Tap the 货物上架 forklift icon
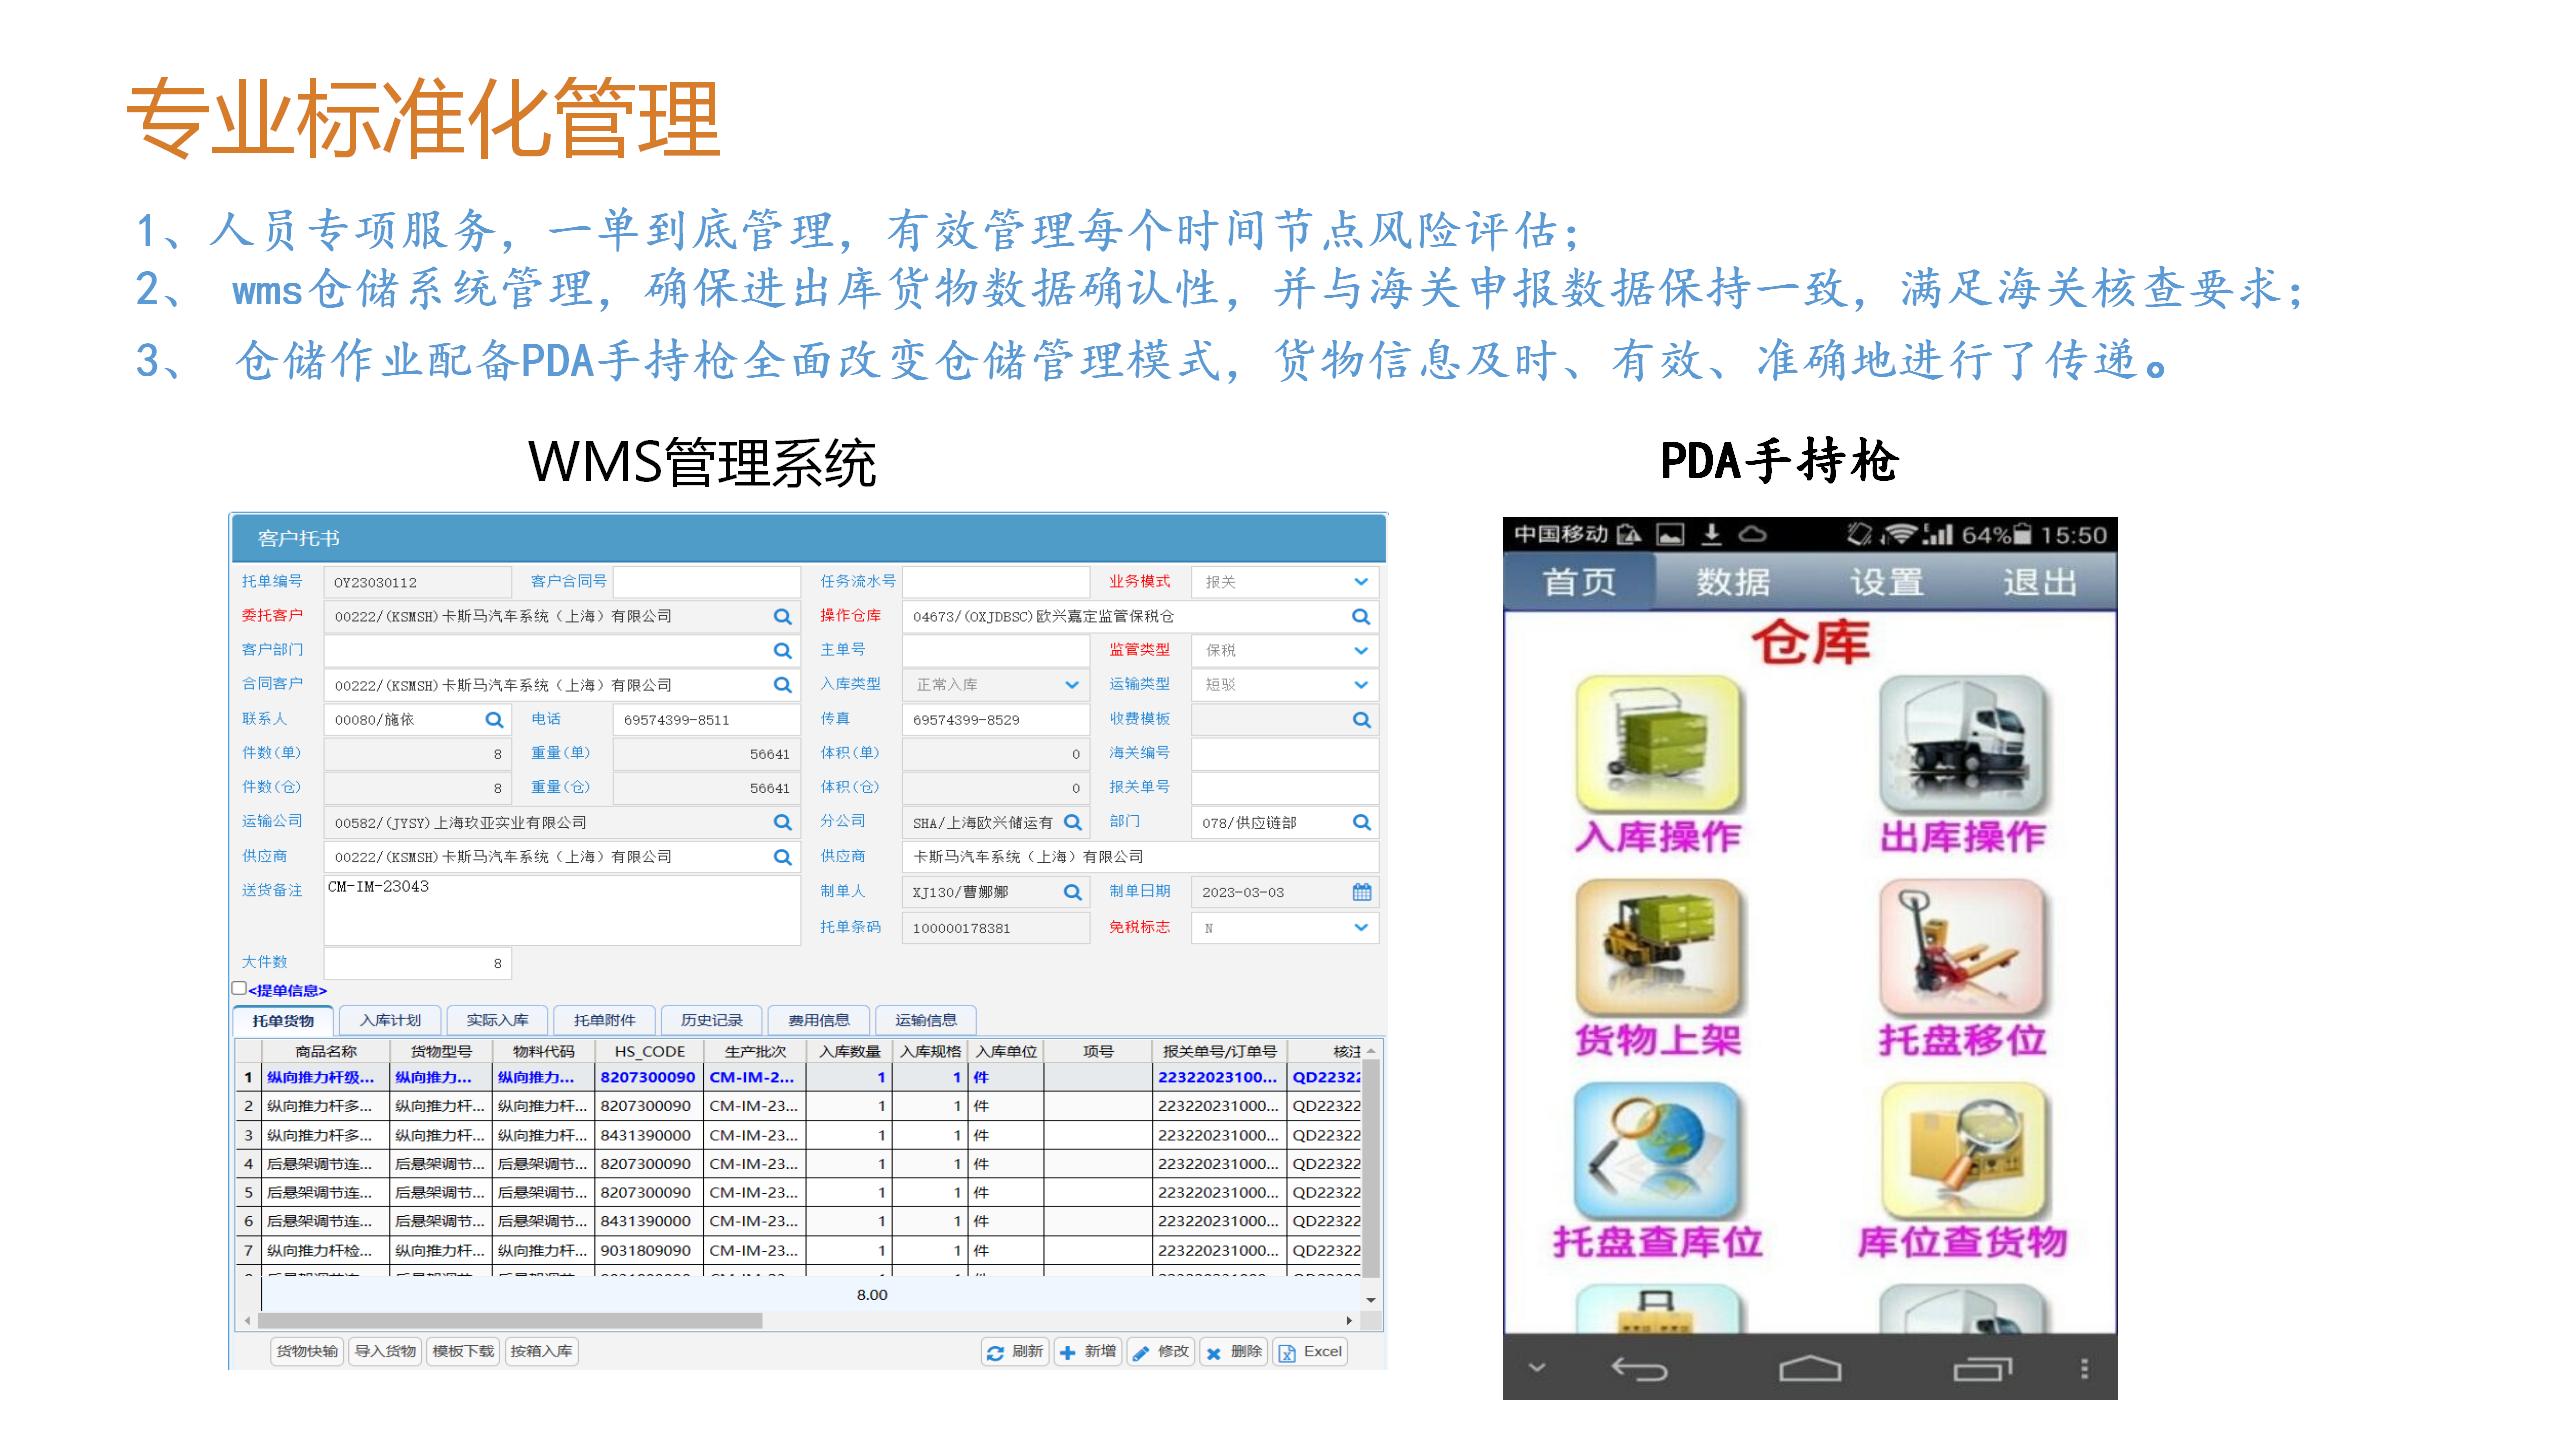 [x=1658, y=947]
